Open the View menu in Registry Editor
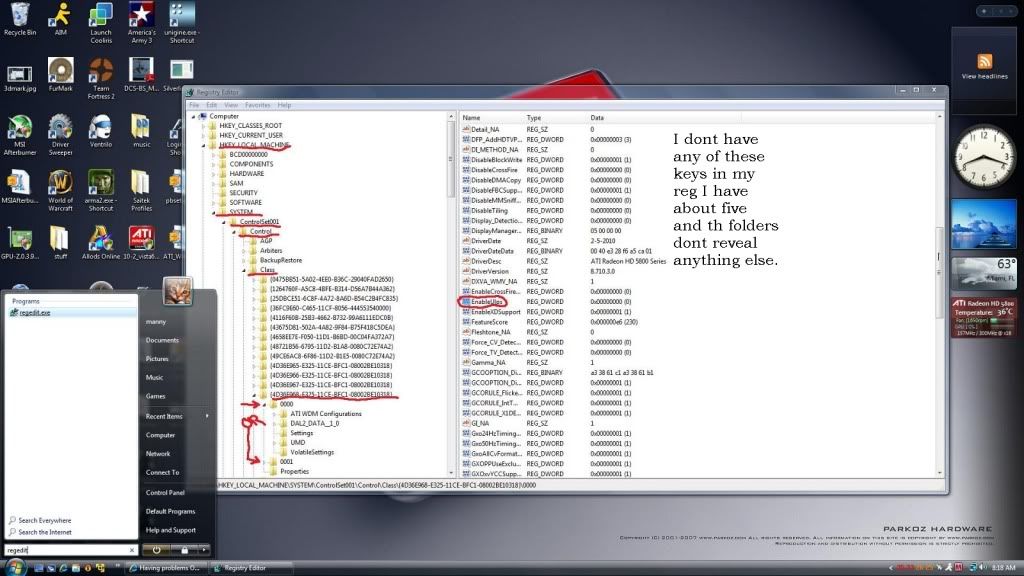Image resolution: width=1024 pixels, height=576 pixels. point(231,105)
